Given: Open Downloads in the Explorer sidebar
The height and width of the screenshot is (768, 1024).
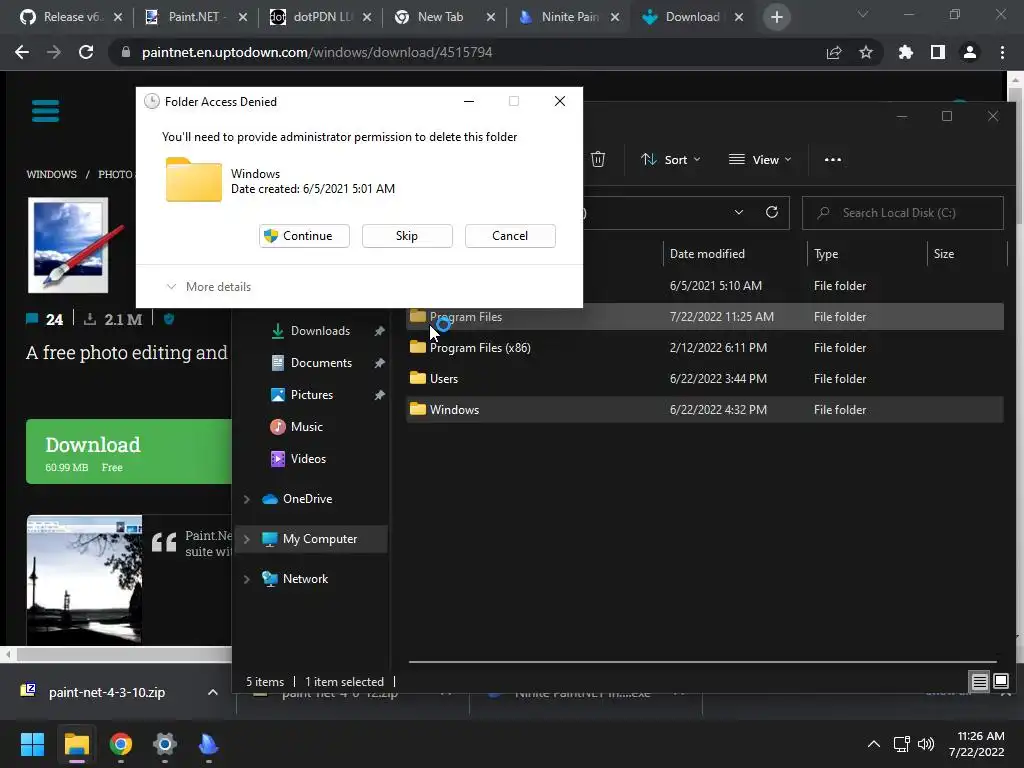Looking at the screenshot, I should click(x=320, y=331).
